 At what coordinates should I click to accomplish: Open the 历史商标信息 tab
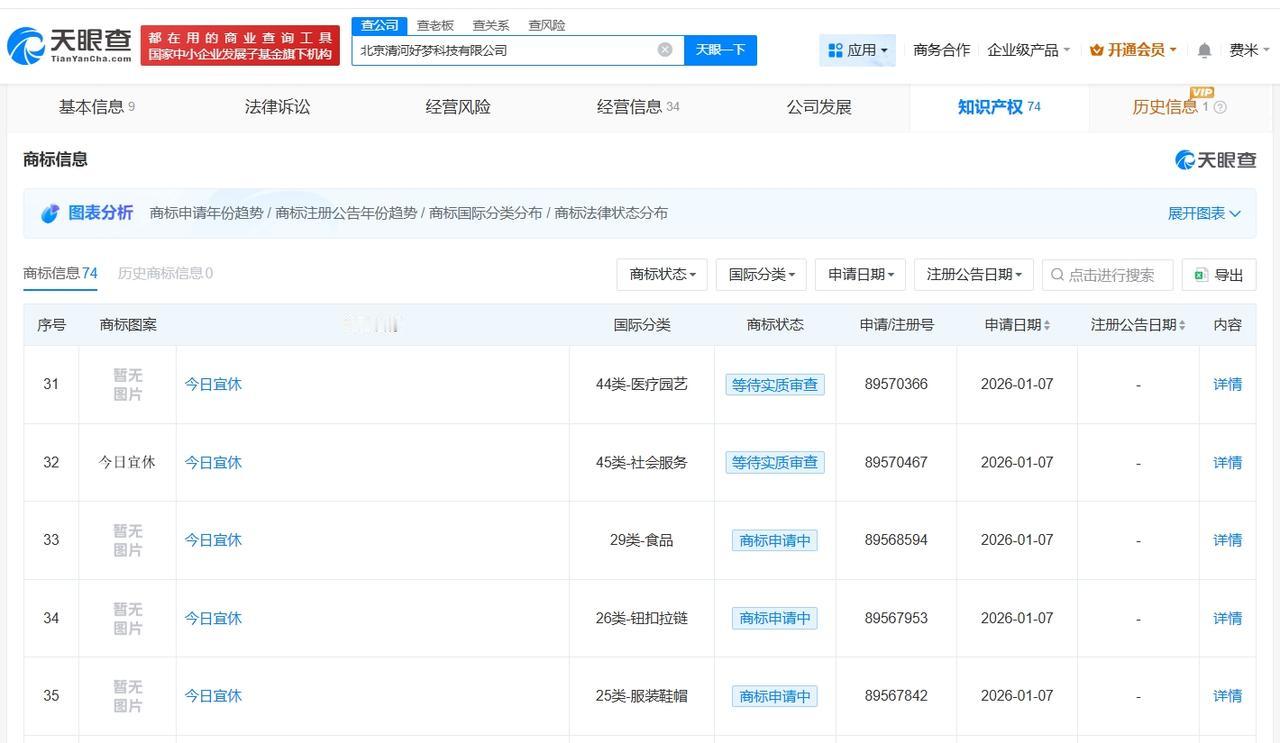[x=163, y=272]
